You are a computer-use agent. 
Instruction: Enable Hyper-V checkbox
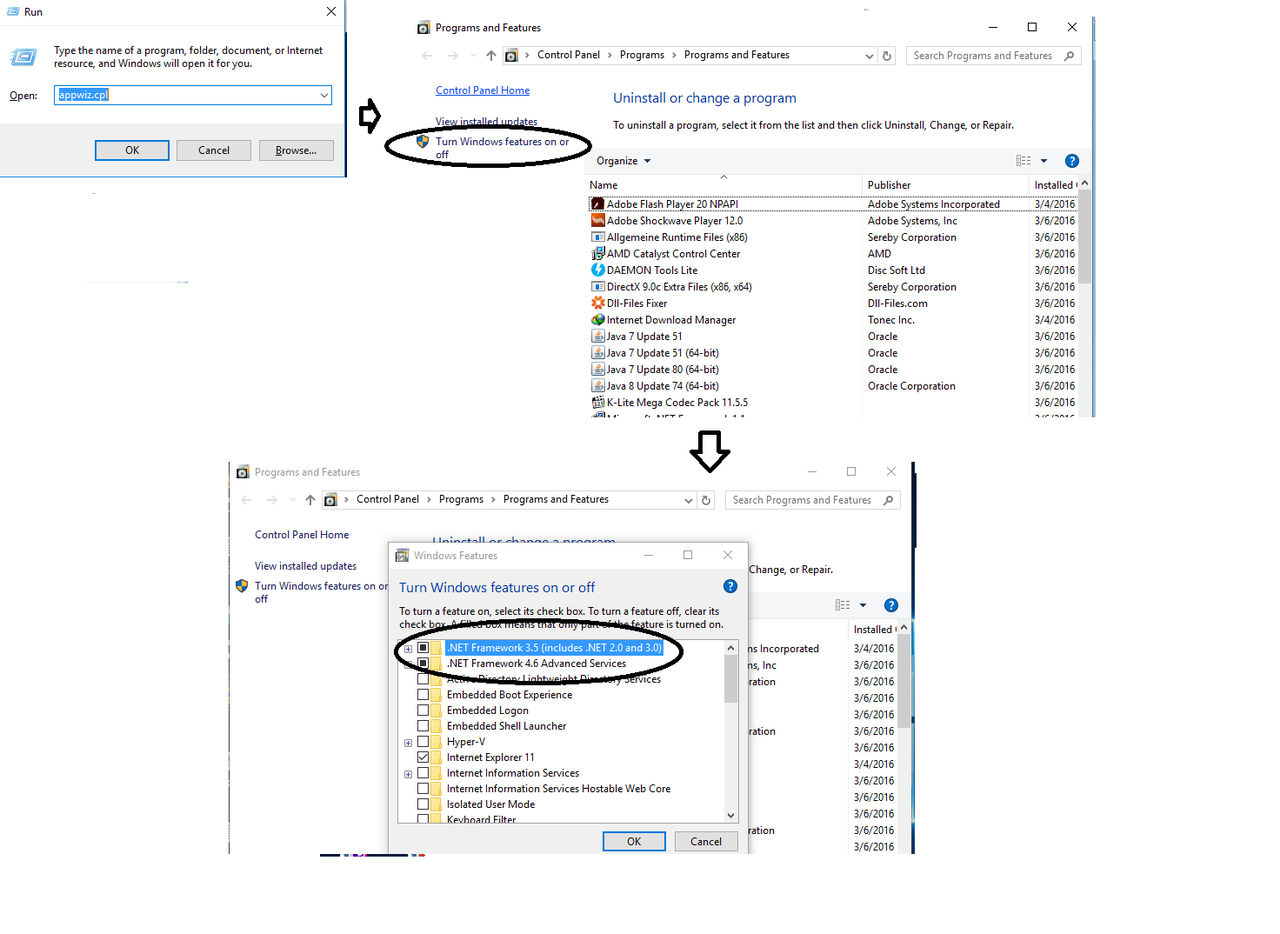click(423, 742)
